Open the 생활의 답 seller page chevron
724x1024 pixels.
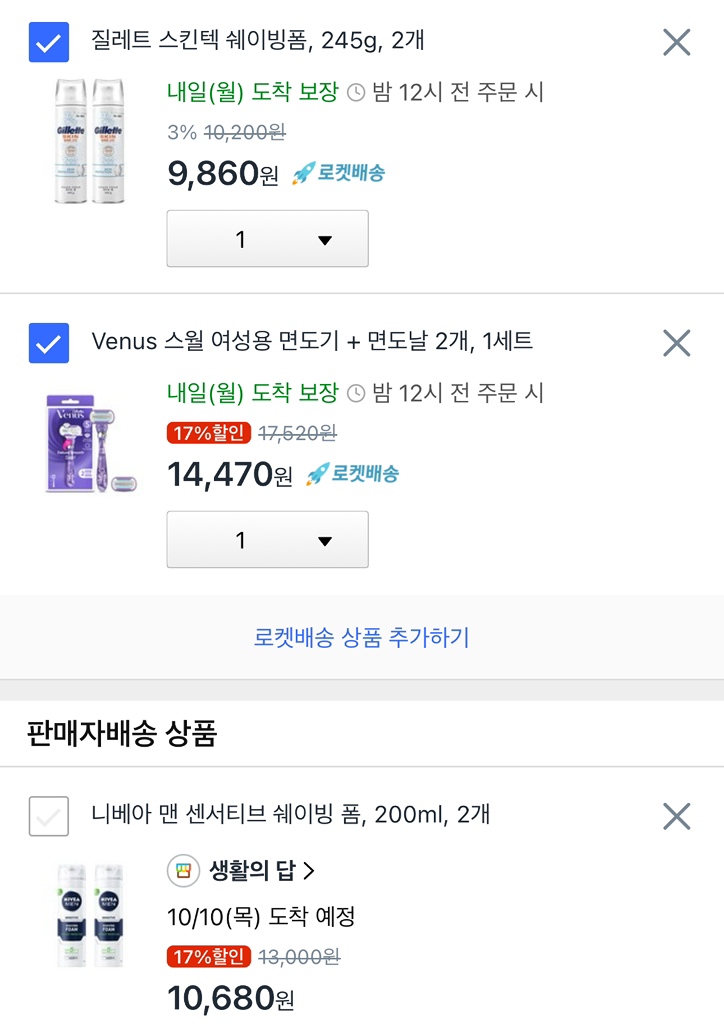308,871
